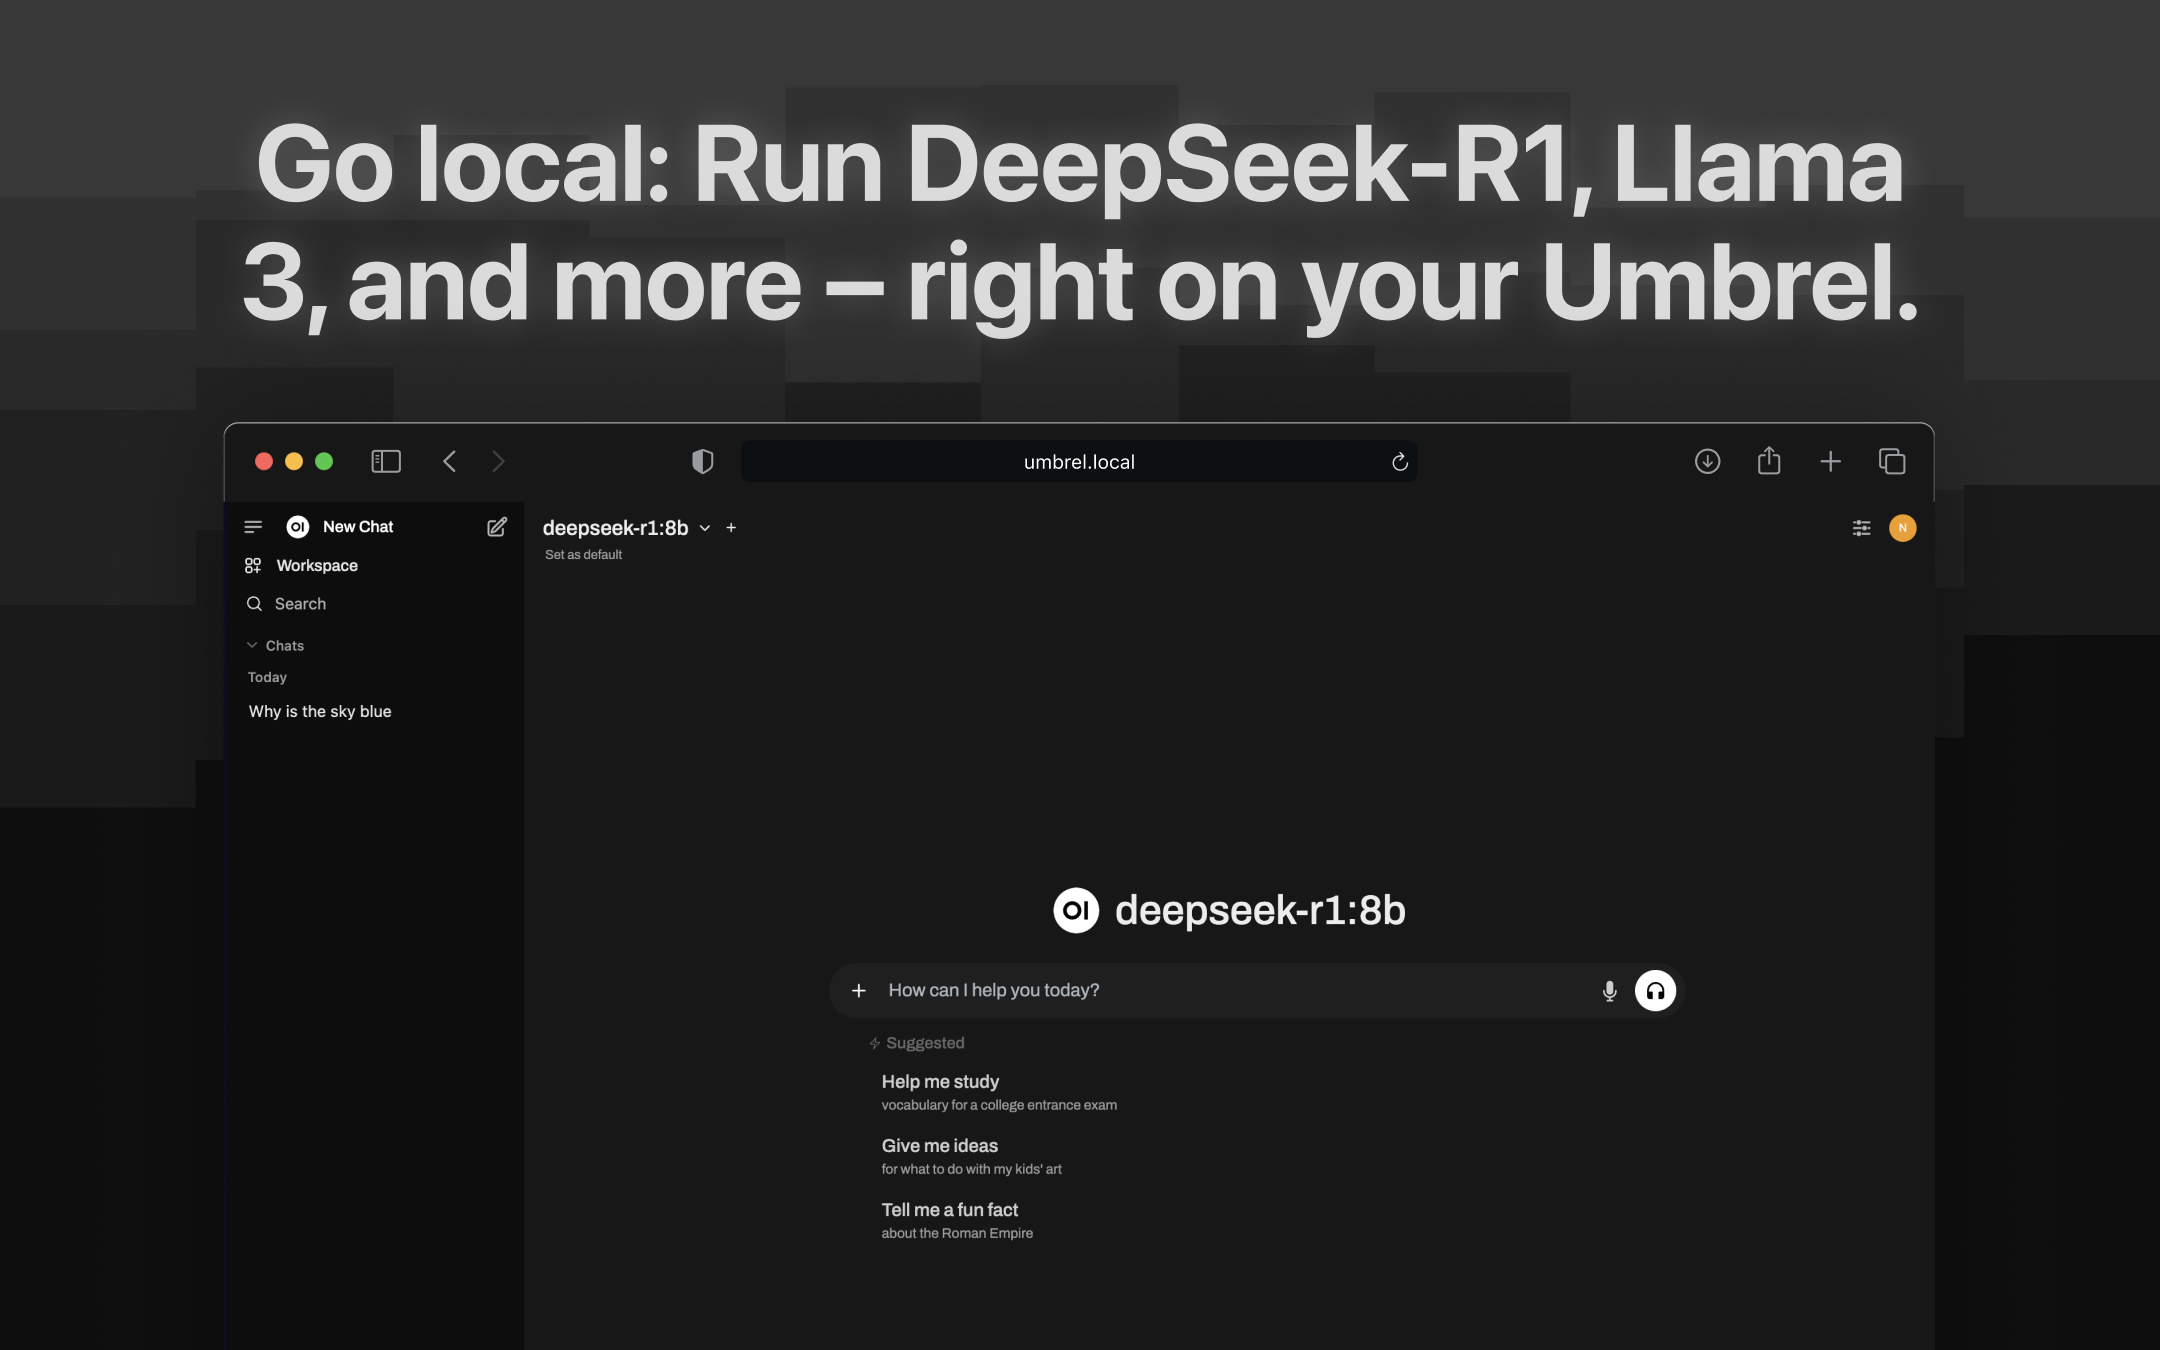Click the Open WebUI logo next to New Chat

point(295,526)
